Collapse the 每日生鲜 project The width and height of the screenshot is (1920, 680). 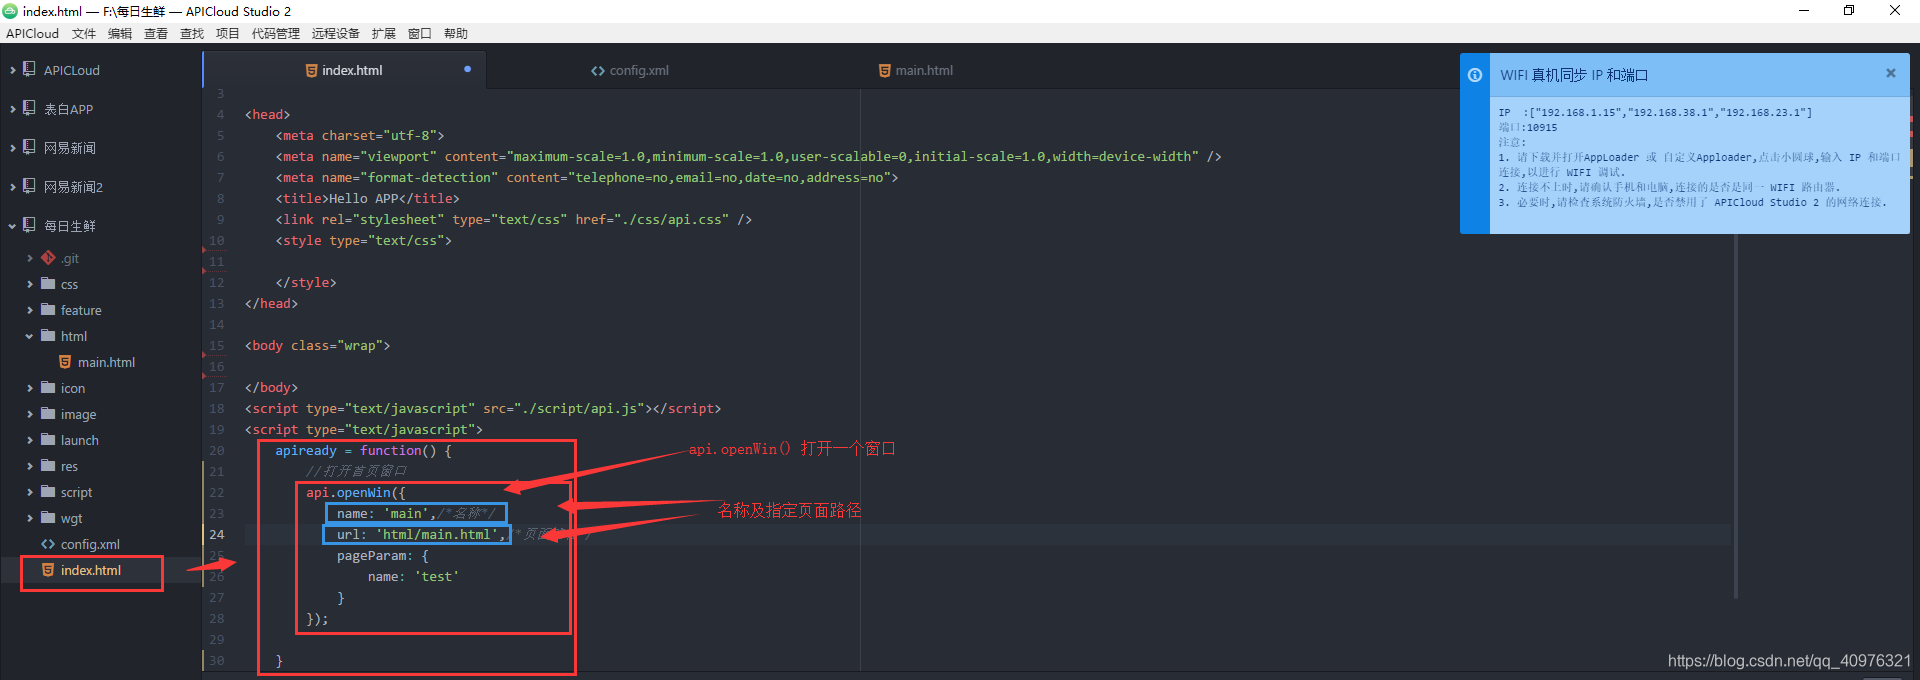coord(12,226)
